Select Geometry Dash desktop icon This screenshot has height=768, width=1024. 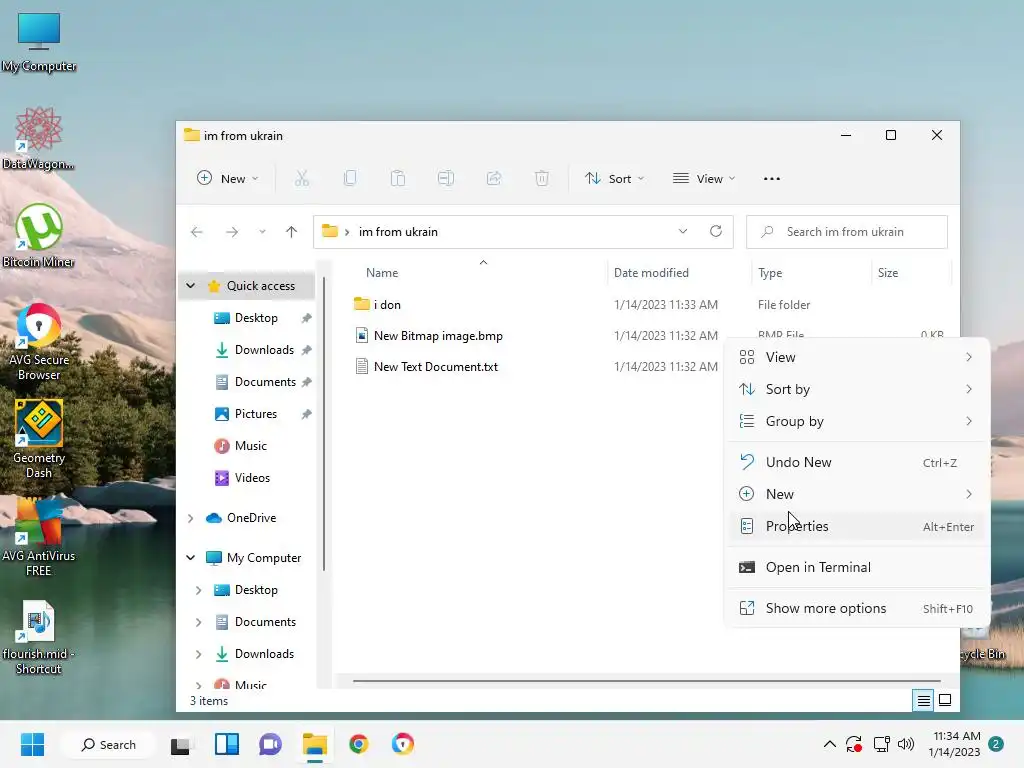[x=39, y=439]
